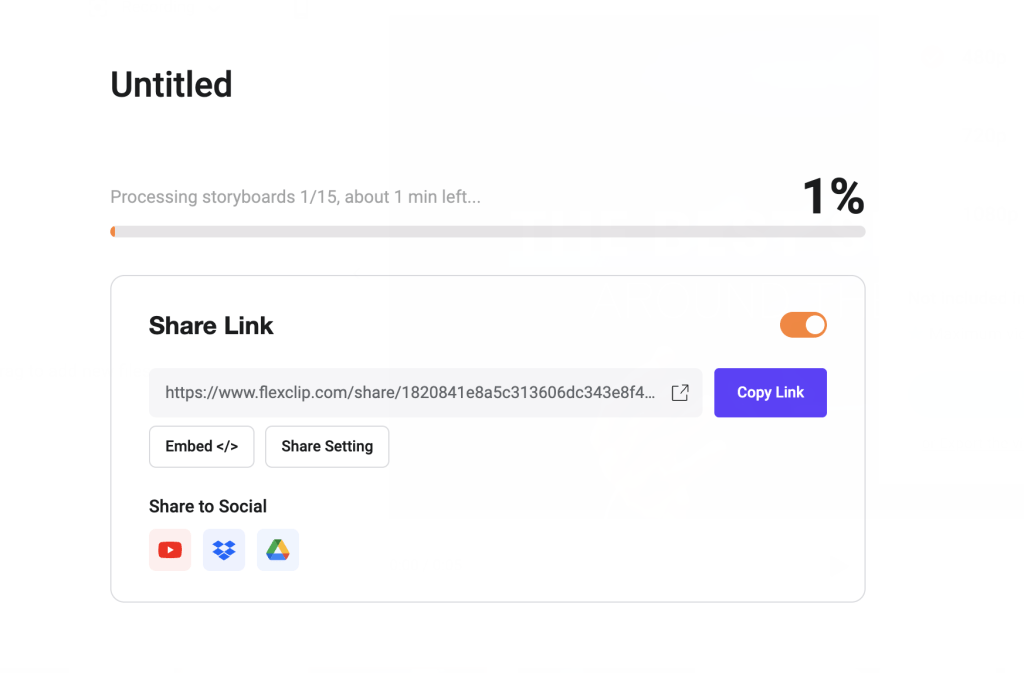Viewport: 1024px width, 673px height.
Task: Click the Share Link heading
Action: point(211,326)
